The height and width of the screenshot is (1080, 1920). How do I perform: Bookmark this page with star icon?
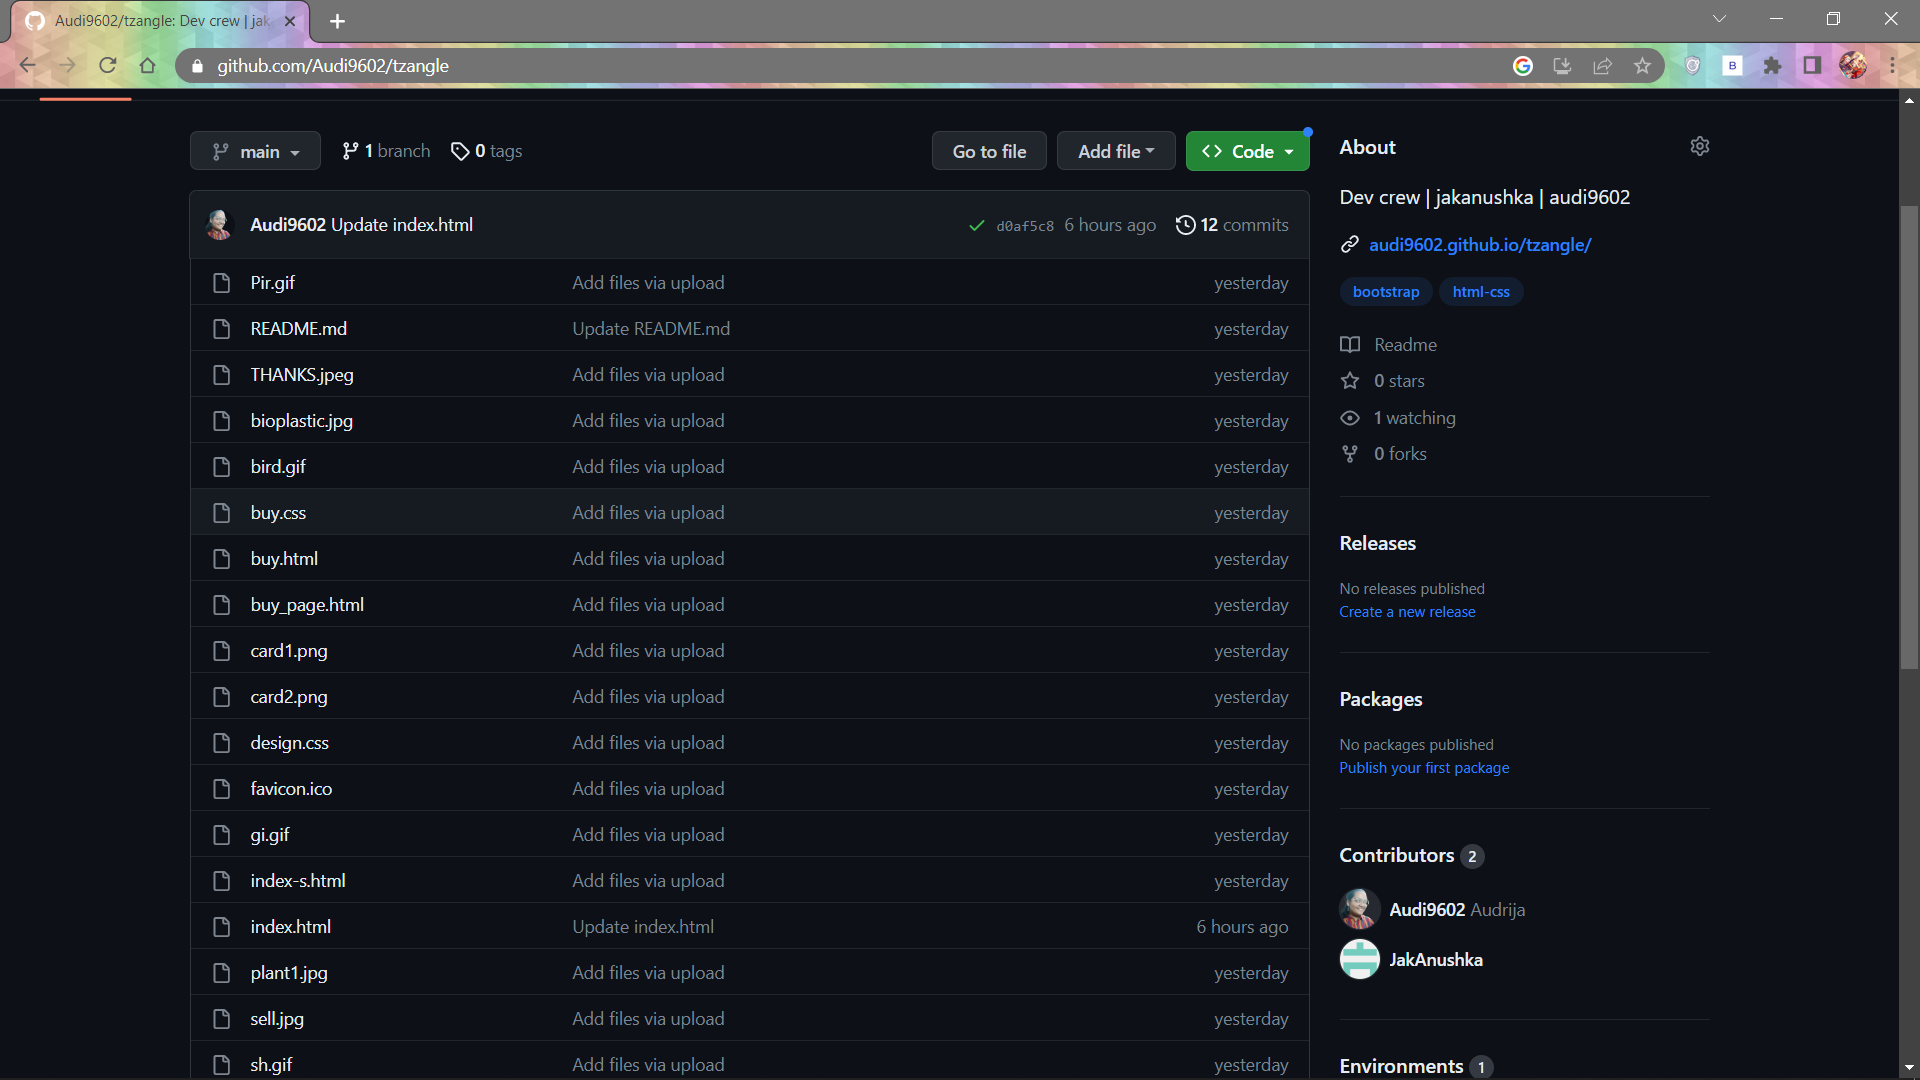coord(1642,66)
